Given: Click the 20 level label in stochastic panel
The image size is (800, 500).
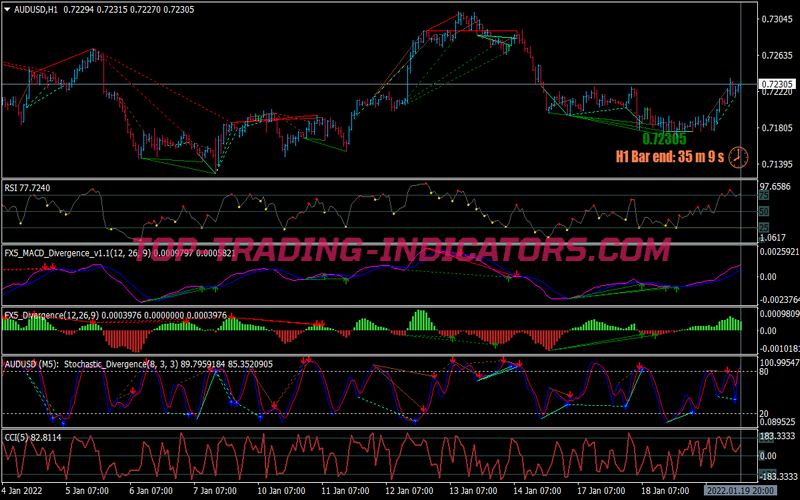Looking at the screenshot, I should click(764, 414).
